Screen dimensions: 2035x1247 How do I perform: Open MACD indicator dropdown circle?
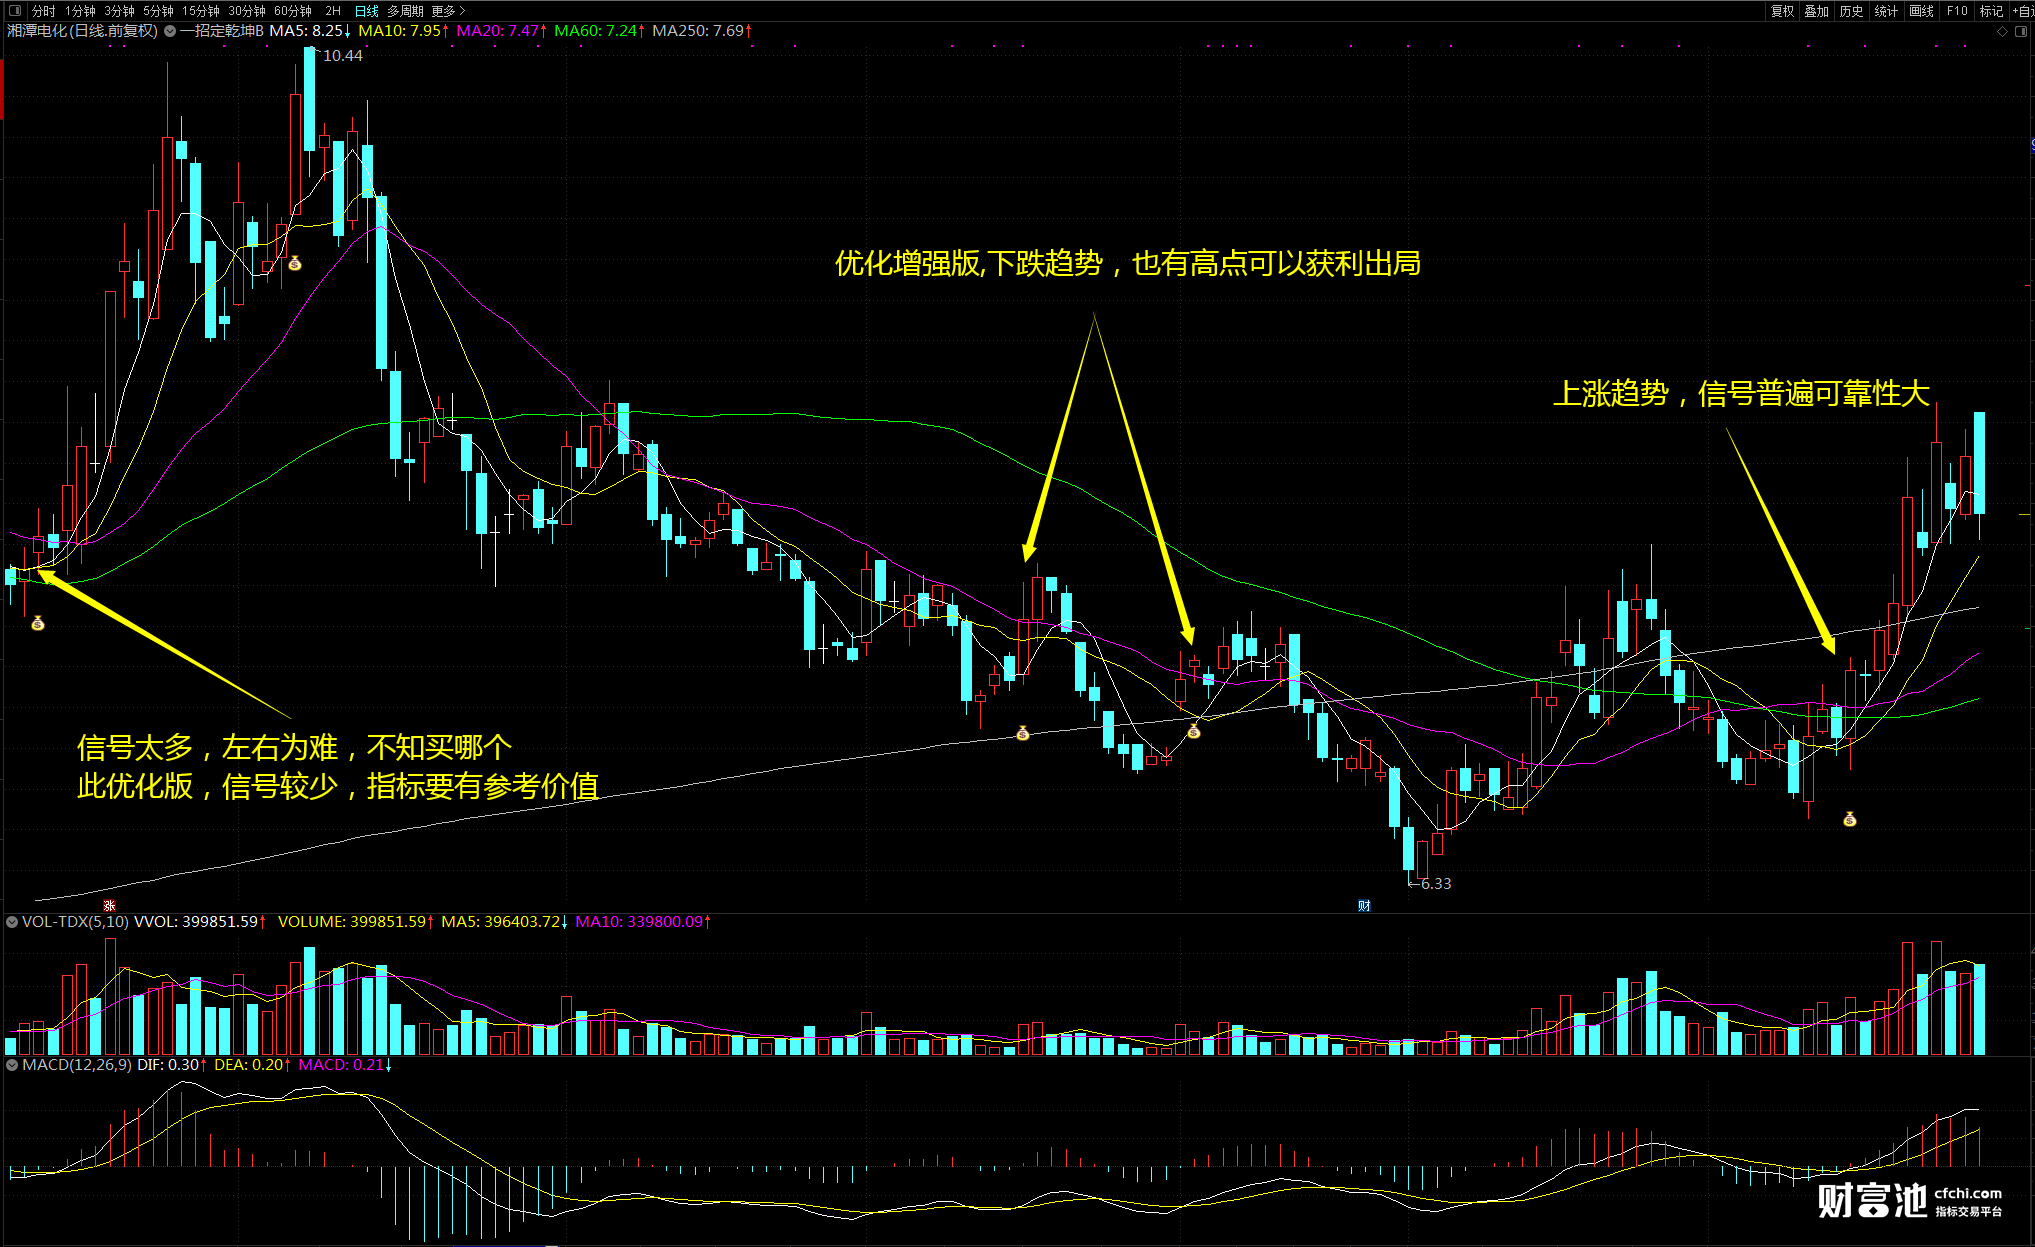click(x=12, y=1065)
